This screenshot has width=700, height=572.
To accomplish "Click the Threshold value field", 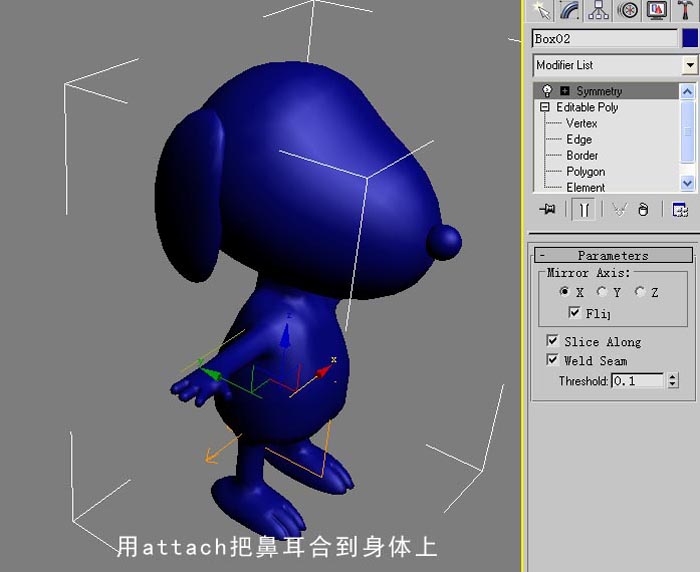I will click(638, 381).
